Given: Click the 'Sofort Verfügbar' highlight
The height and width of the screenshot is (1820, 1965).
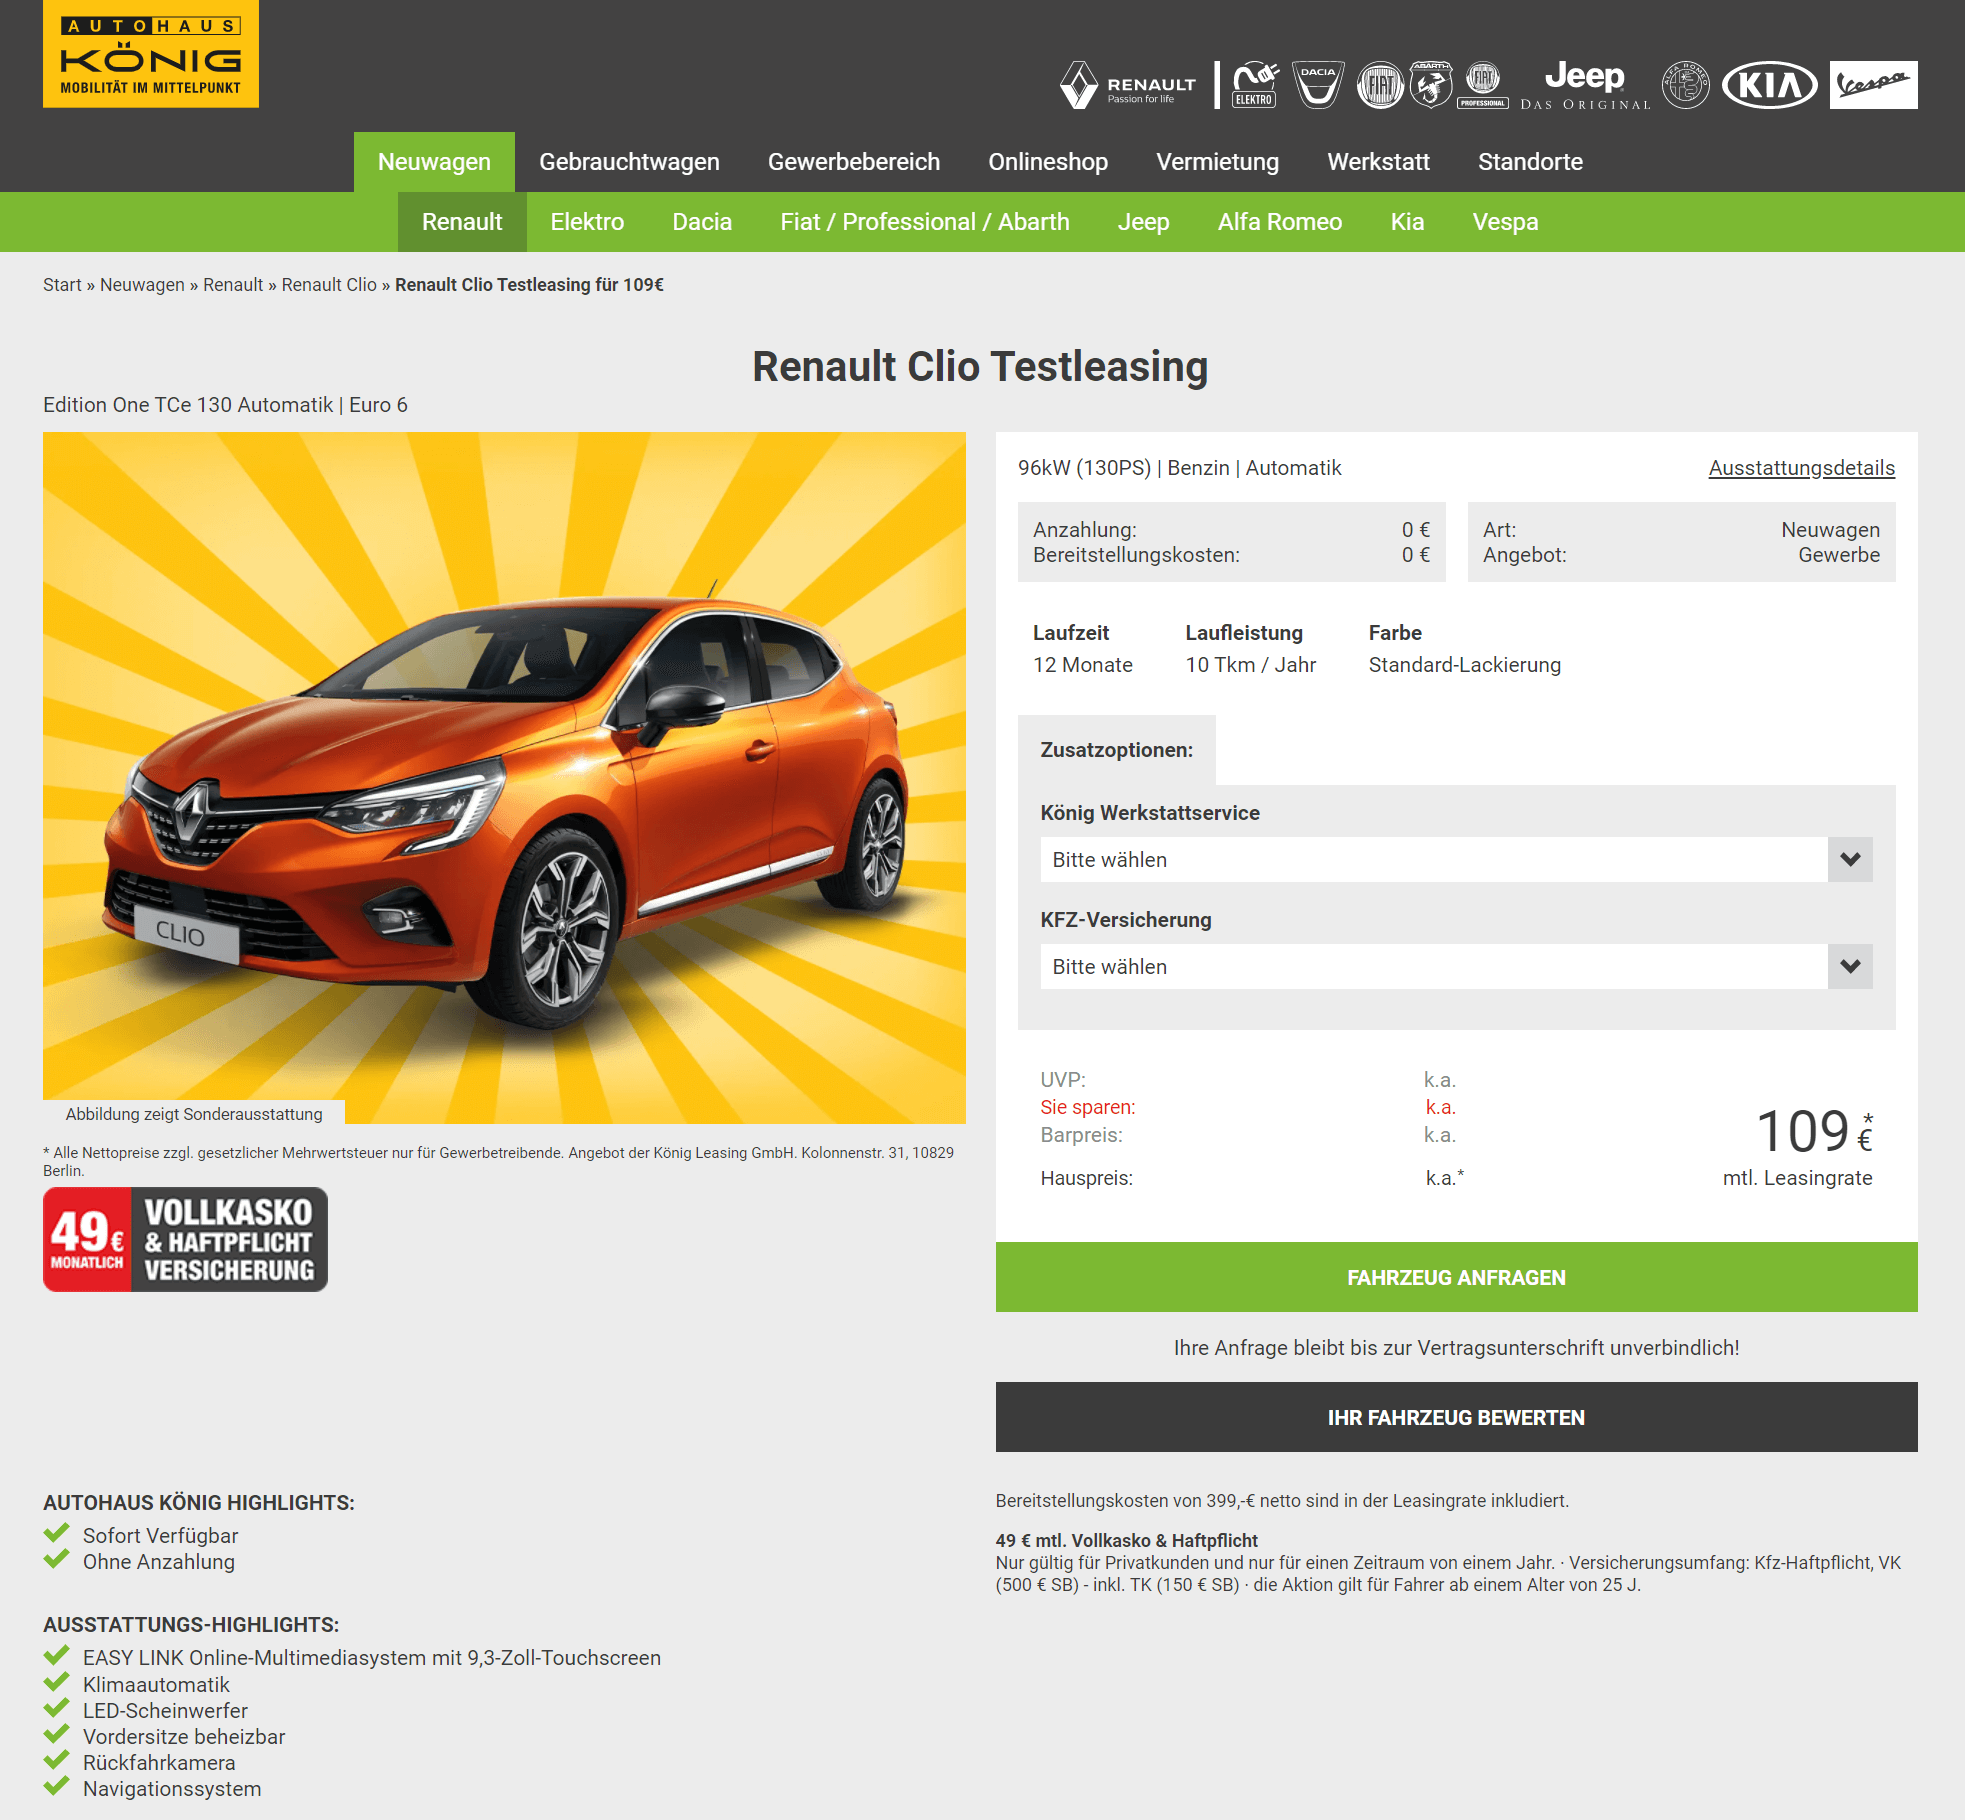Looking at the screenshot, I should pos(160,1536).
